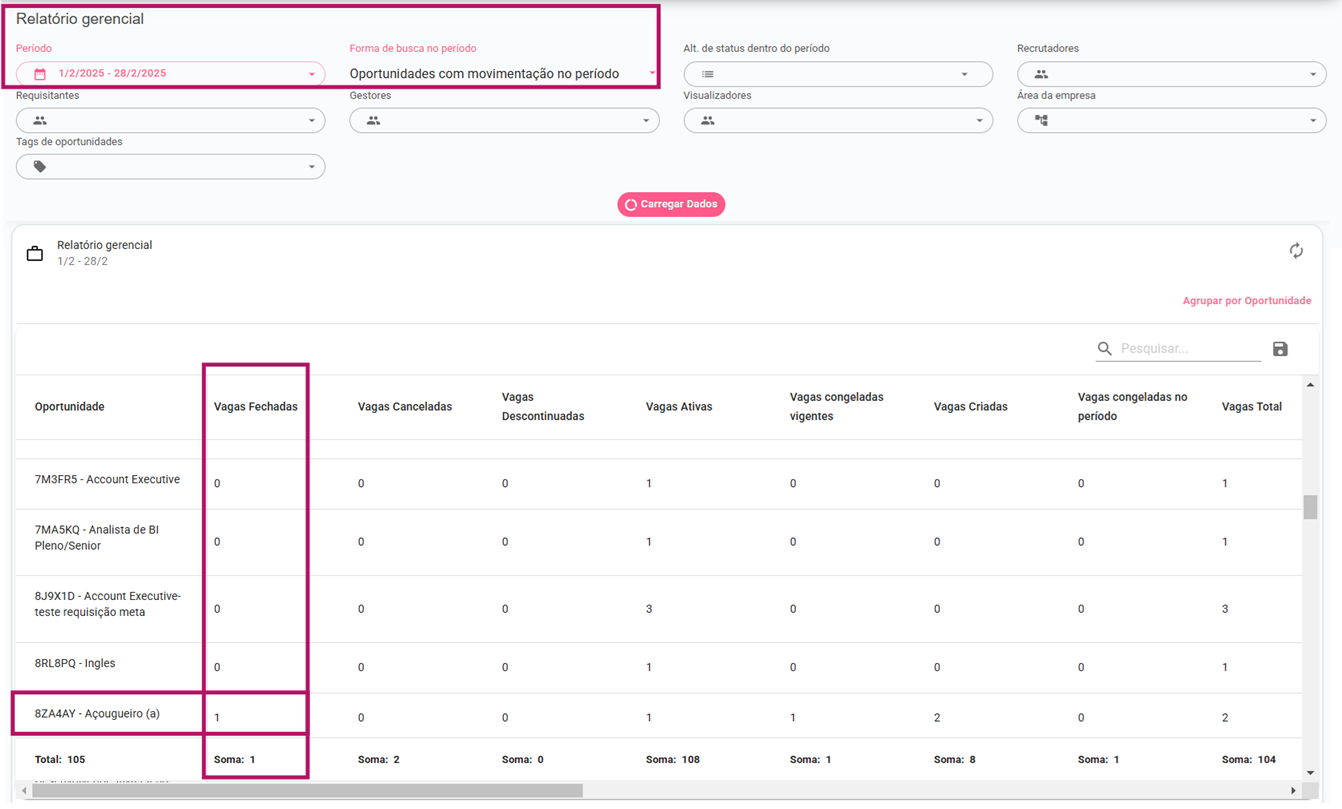Click the people icon in Recrutadores field
This screenshot has height=809, width=1342.
1041,74
